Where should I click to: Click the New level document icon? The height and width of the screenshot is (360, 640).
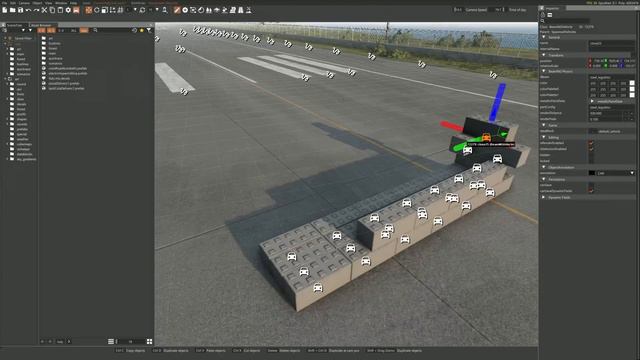4,10
